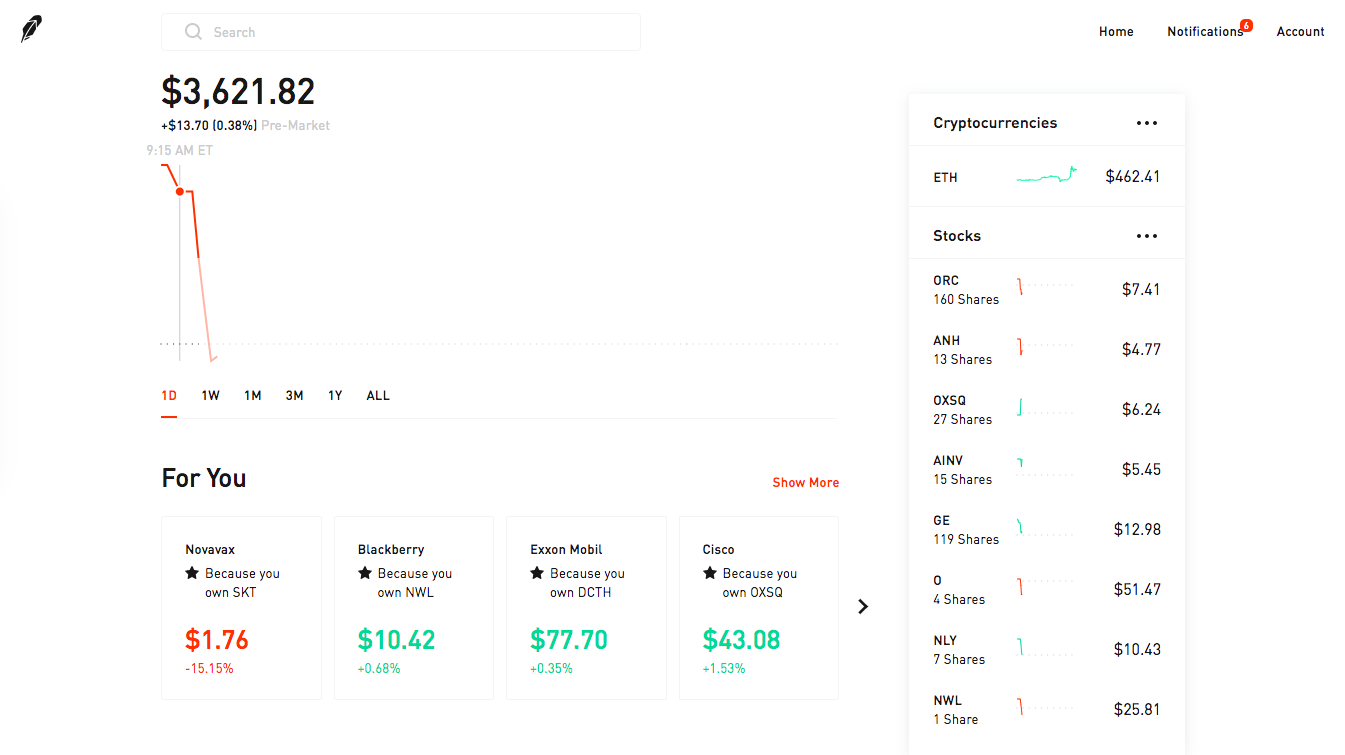
Task: Open the Stocks three-dot menu
Action: pyautogui.click(x=1147, y=236)
